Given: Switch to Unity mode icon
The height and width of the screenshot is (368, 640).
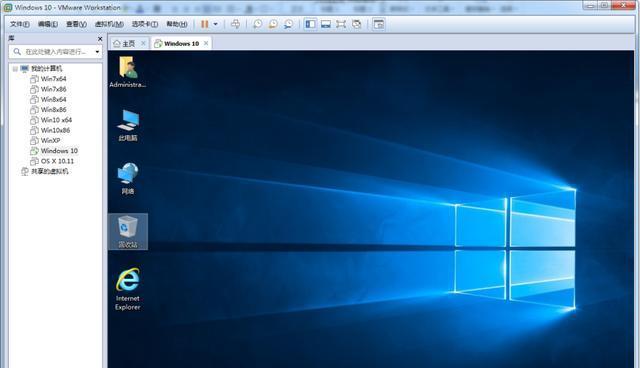Looking at the screenshot, I should pyautogui.click(x=356, y=24).
